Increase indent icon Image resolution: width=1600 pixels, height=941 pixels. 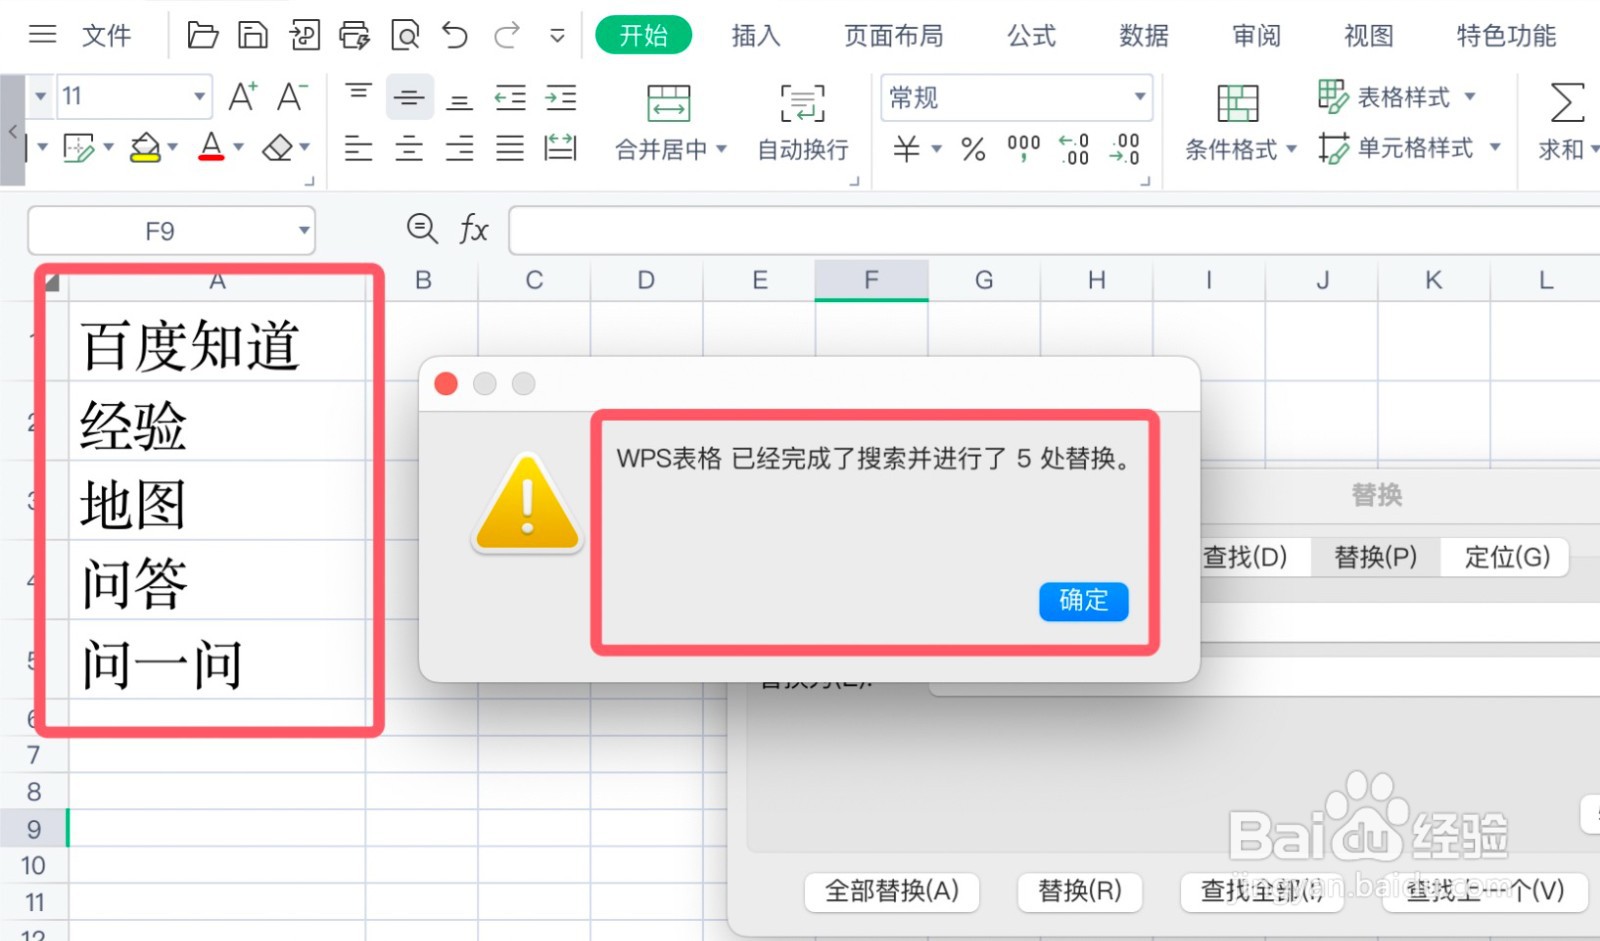click(x=560, y=97)
